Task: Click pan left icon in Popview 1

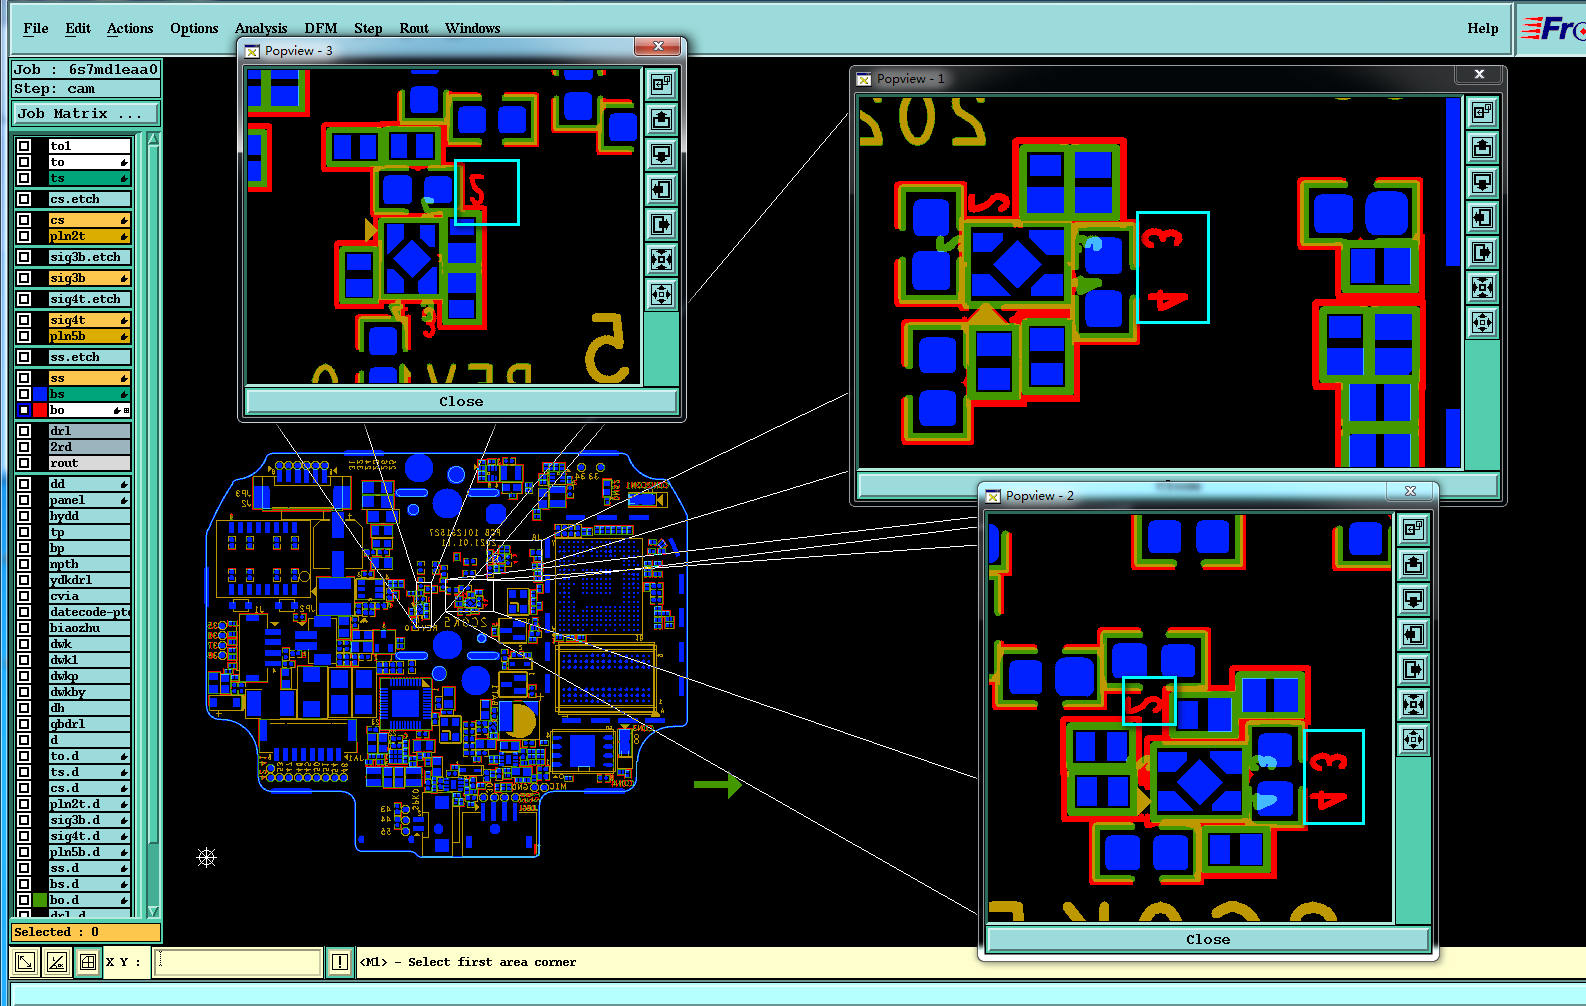Action: 1482,218
